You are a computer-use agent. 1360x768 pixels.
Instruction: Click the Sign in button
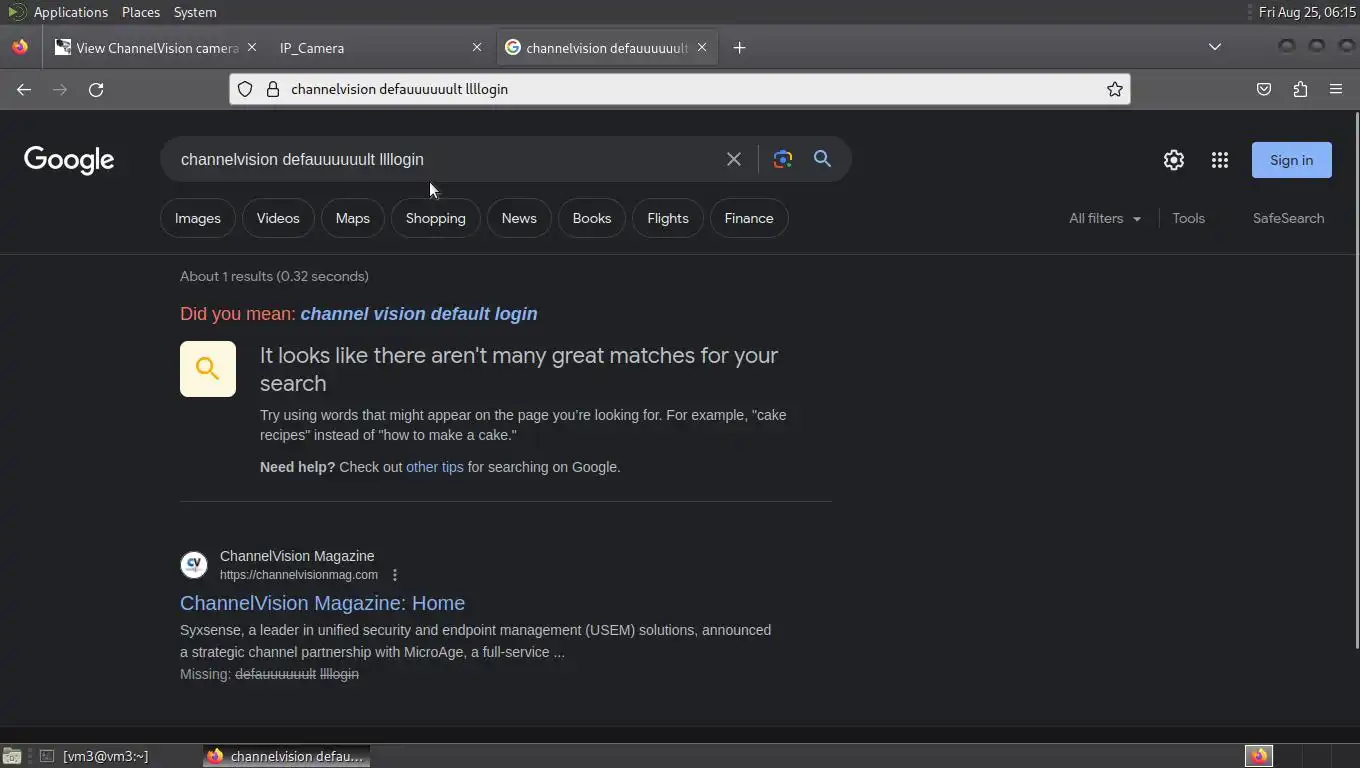(x=1292, y=160)
